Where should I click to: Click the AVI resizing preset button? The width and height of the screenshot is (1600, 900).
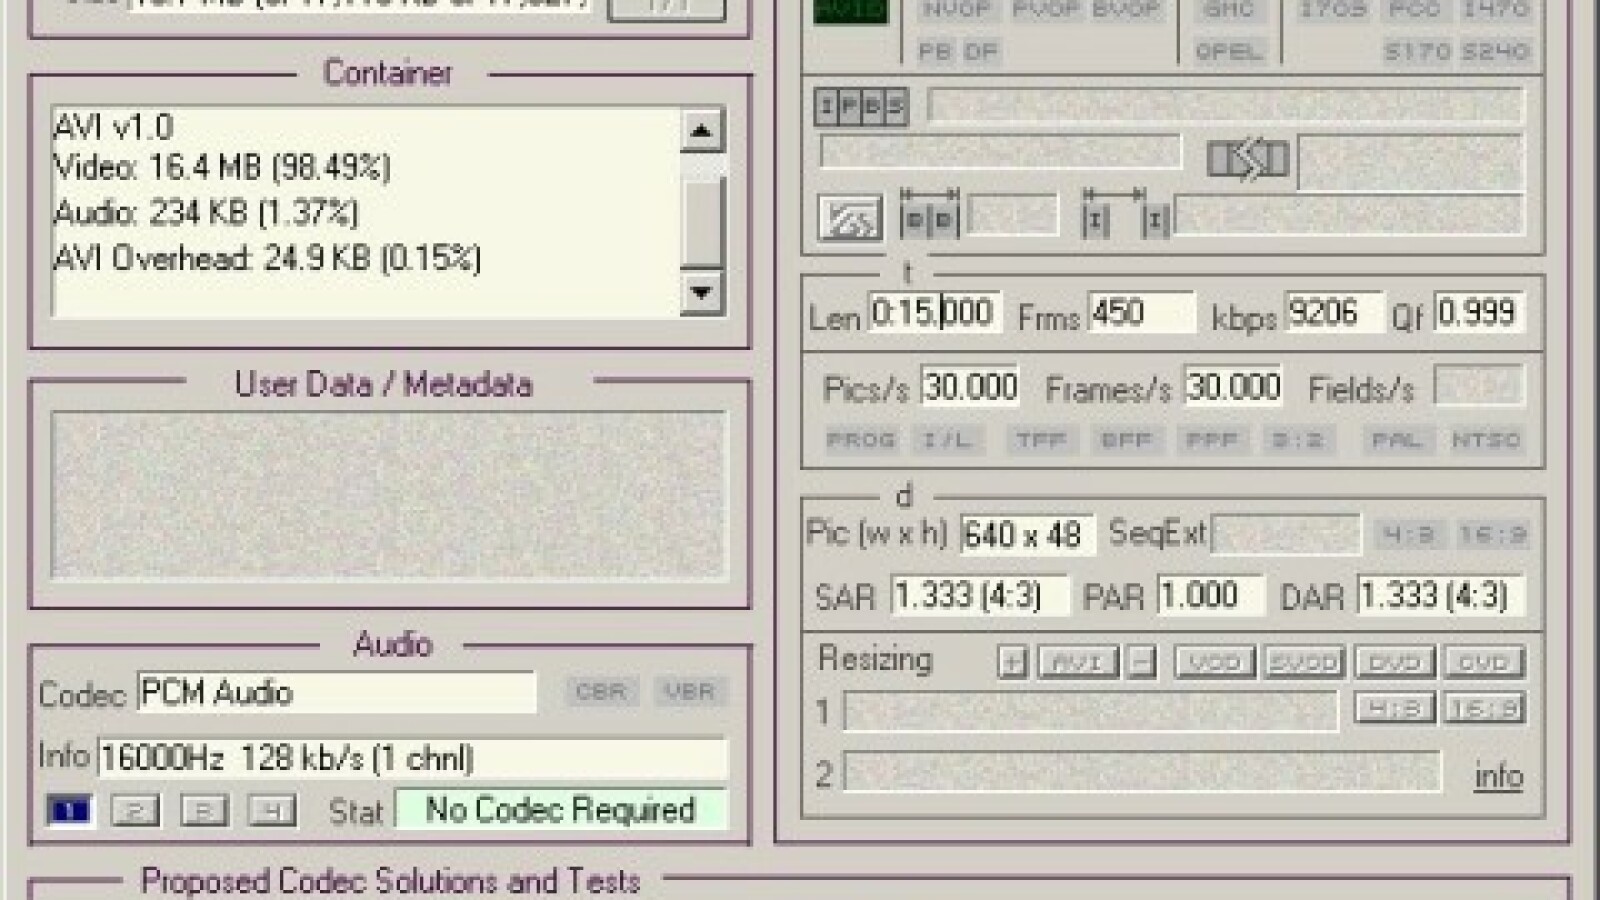1077,662
